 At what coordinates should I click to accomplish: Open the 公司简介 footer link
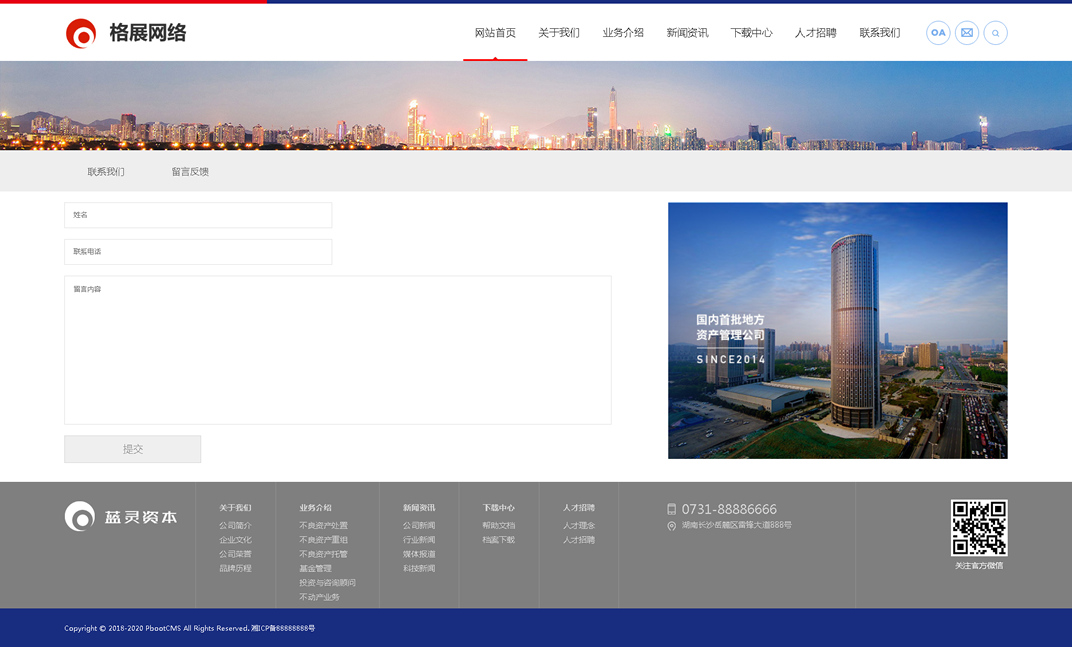(235, 526)
